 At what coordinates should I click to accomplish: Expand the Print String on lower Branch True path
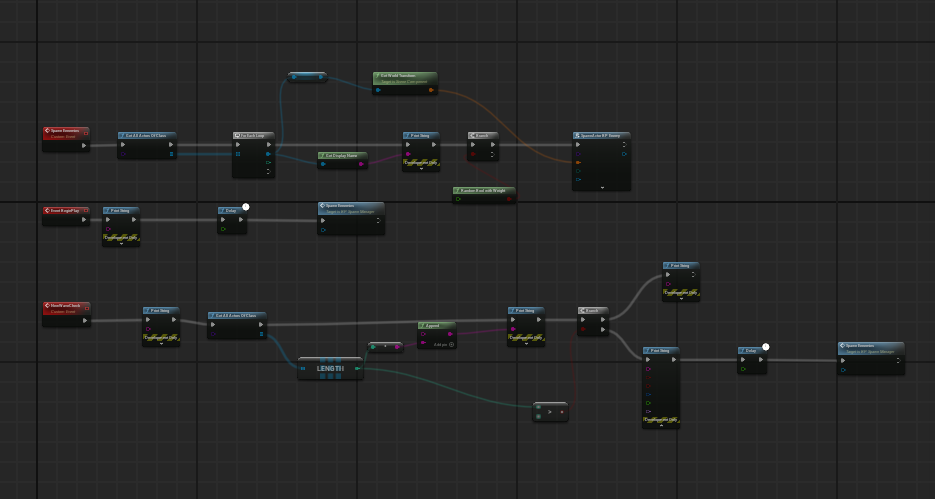(x=680, y=299)
